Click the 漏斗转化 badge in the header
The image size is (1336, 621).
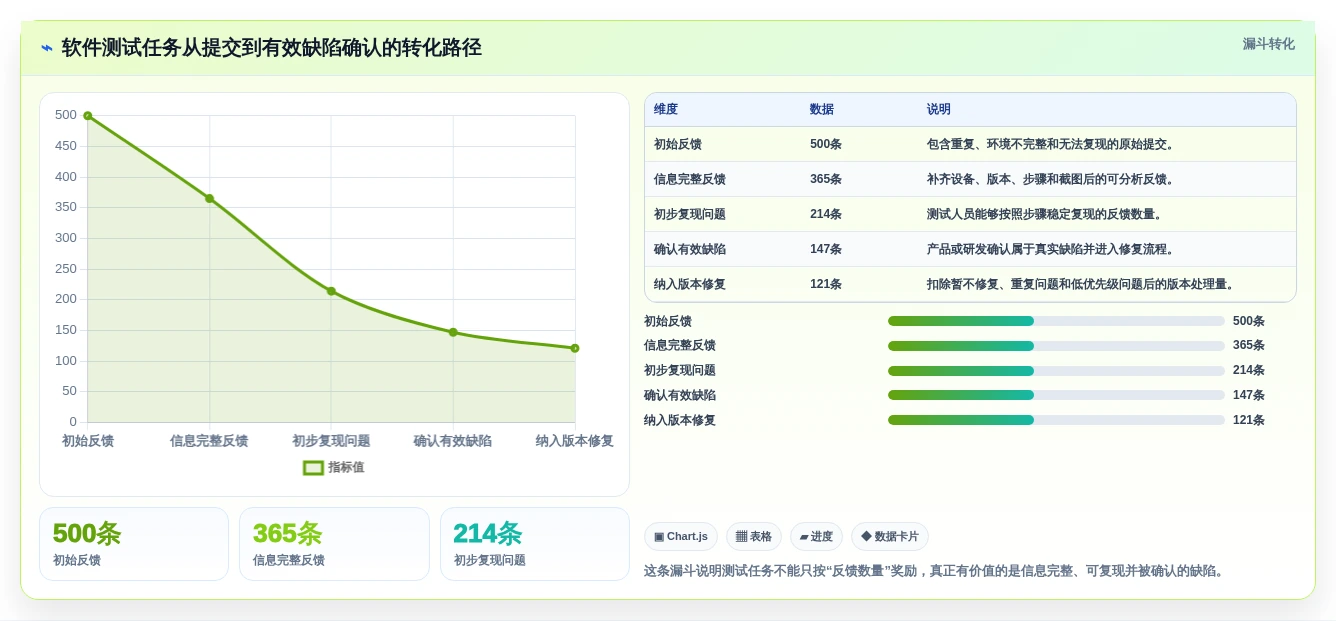[x=1268, y=44]
